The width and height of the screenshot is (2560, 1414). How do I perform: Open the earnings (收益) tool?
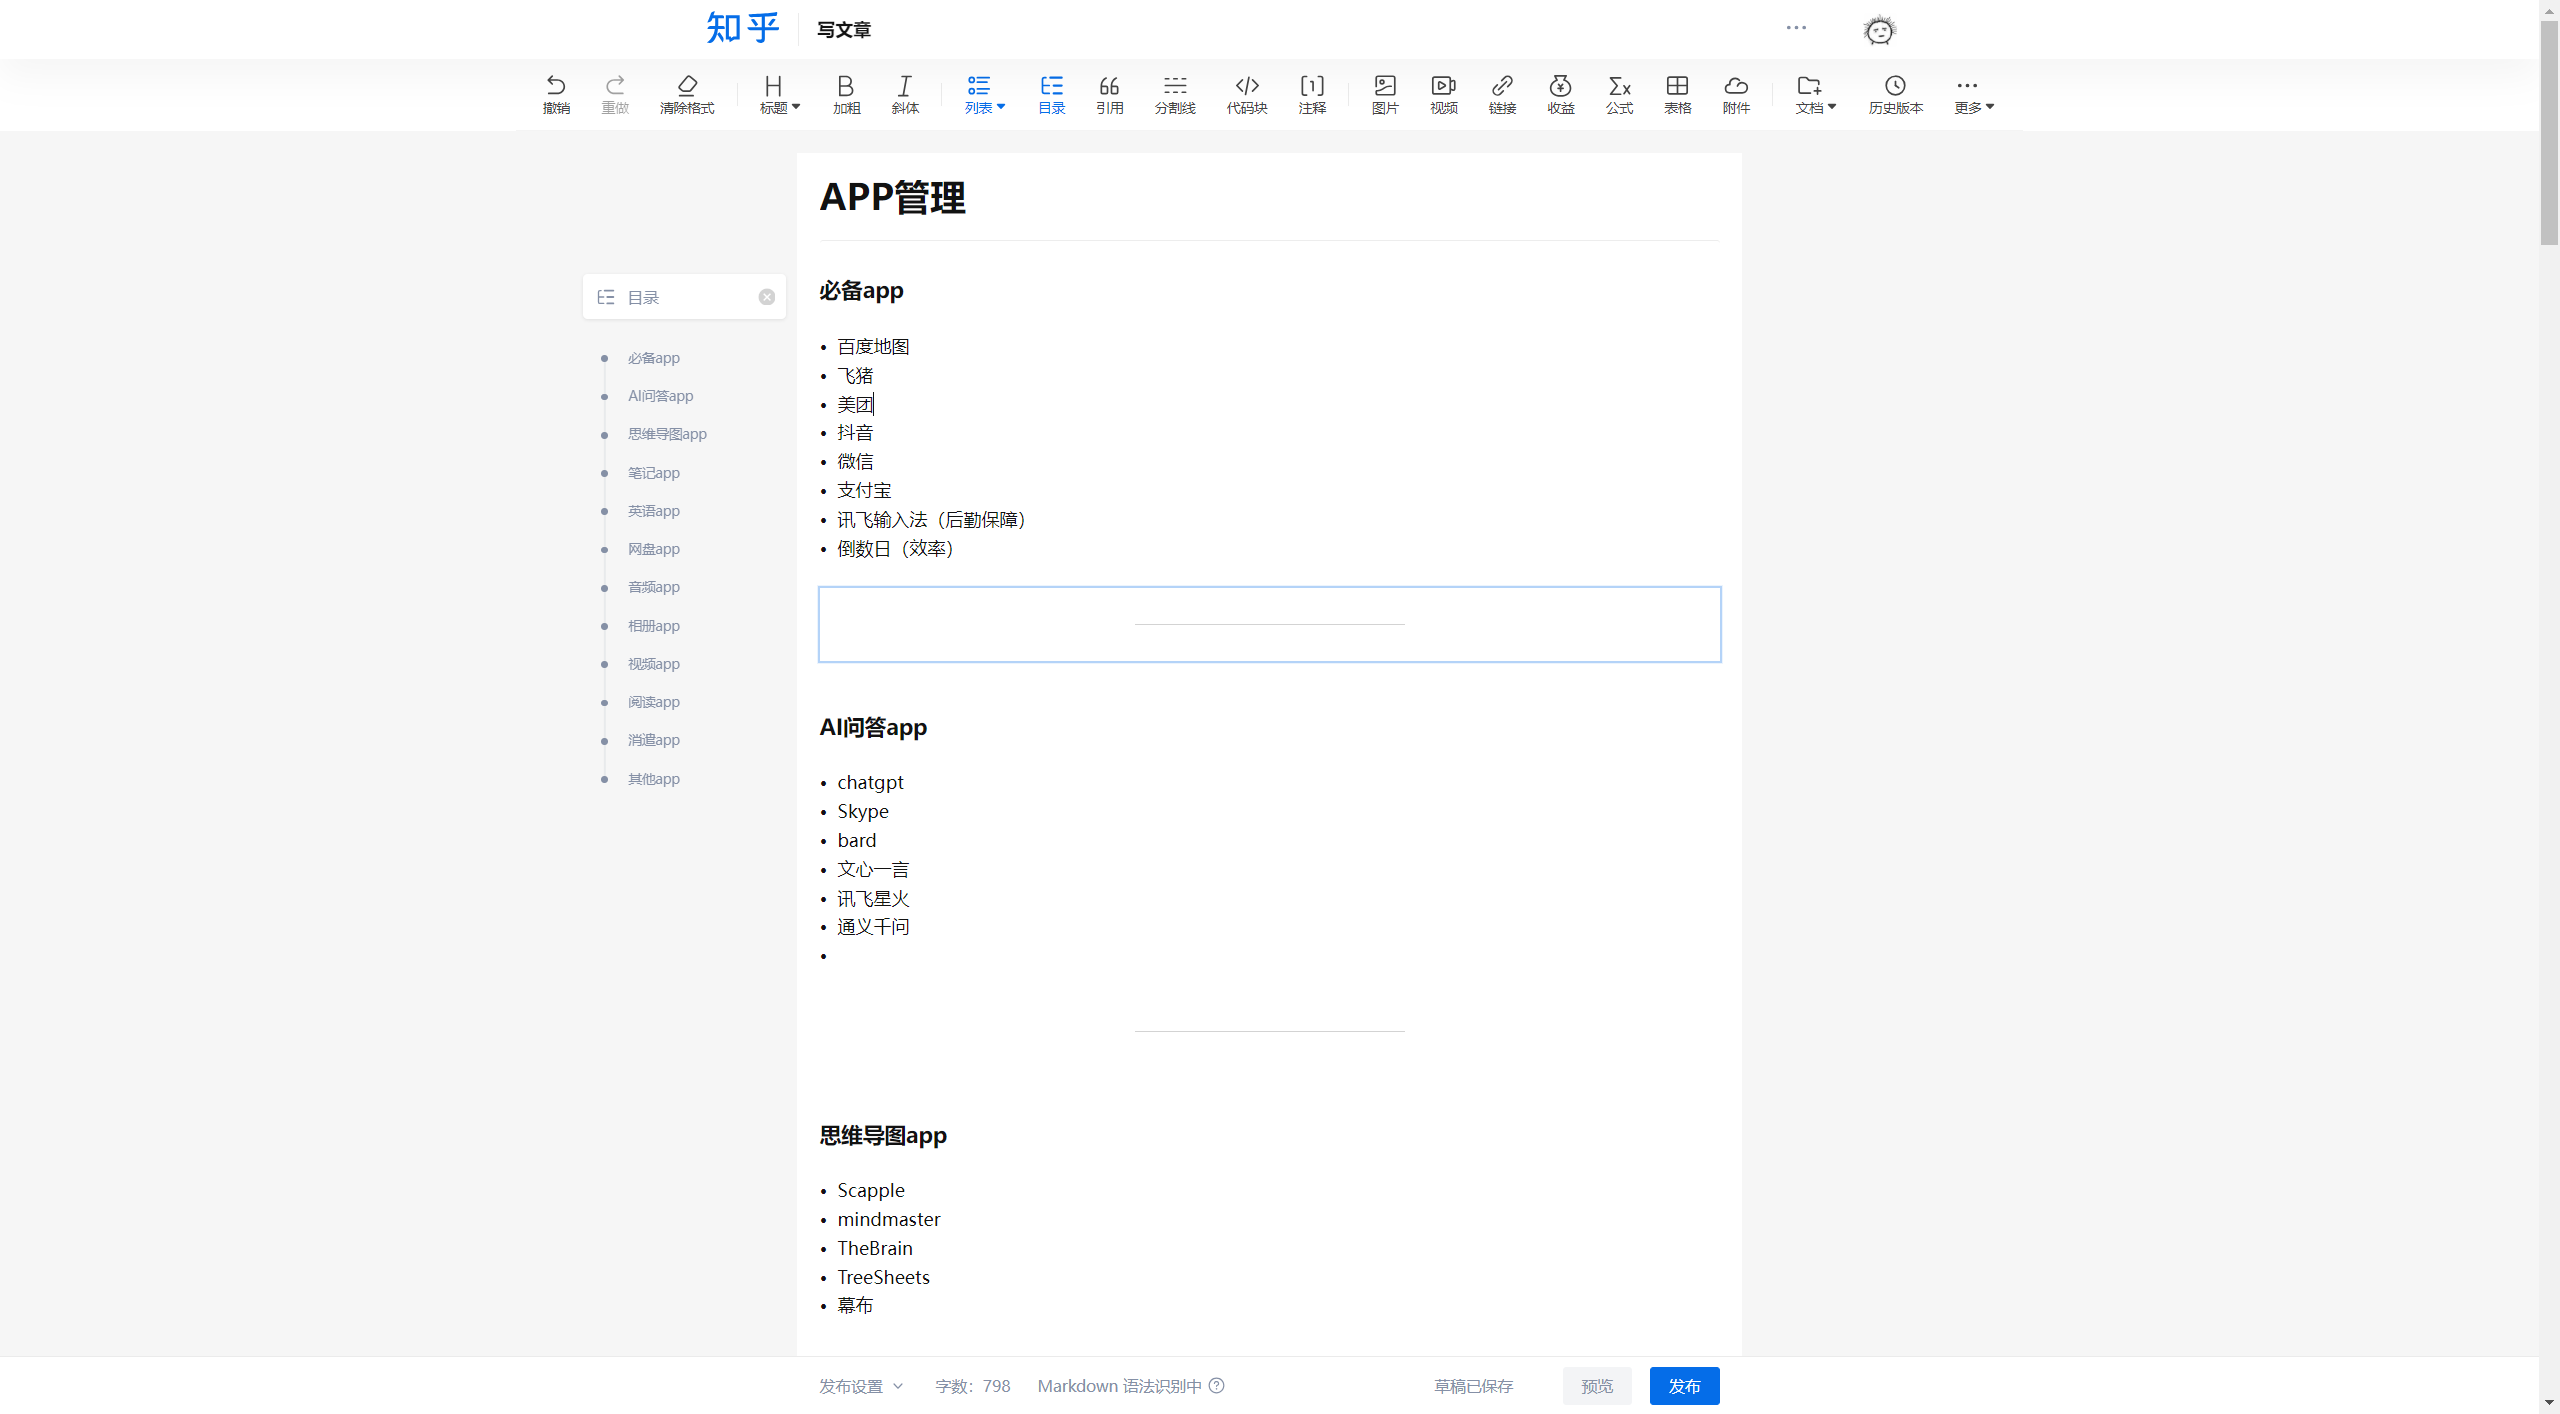(x=1560, y=95)
